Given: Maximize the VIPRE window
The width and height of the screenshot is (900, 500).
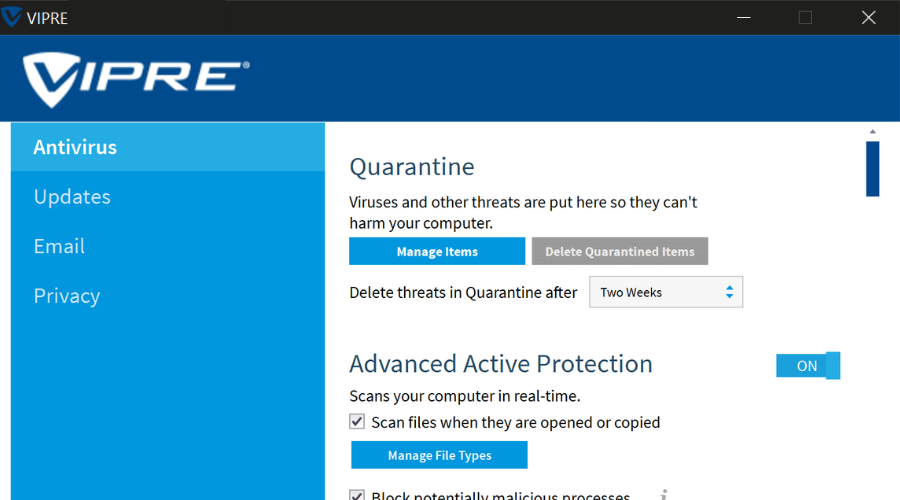Looking at the screenshot, I should tap(805, 17).
